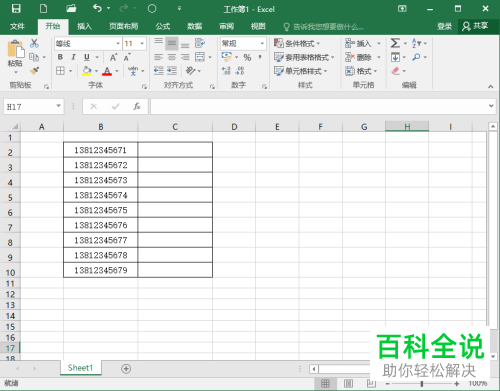Switch to the 视图 View tab

tap(258, 26)
